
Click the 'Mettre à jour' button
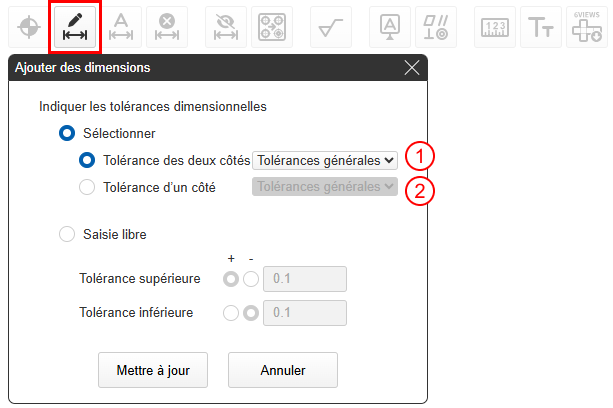click(x=153, y=369)
